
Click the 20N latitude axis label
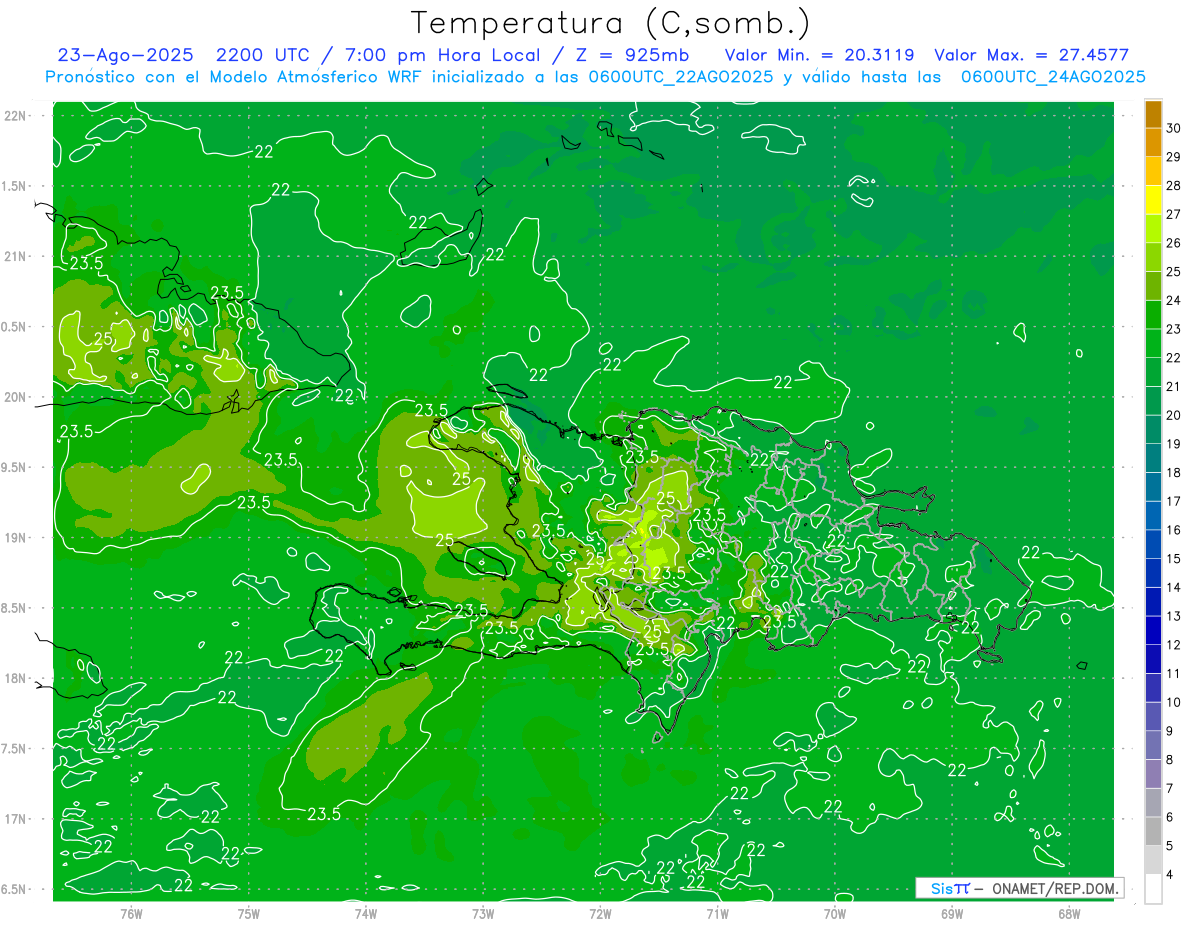tap(16, 397)
